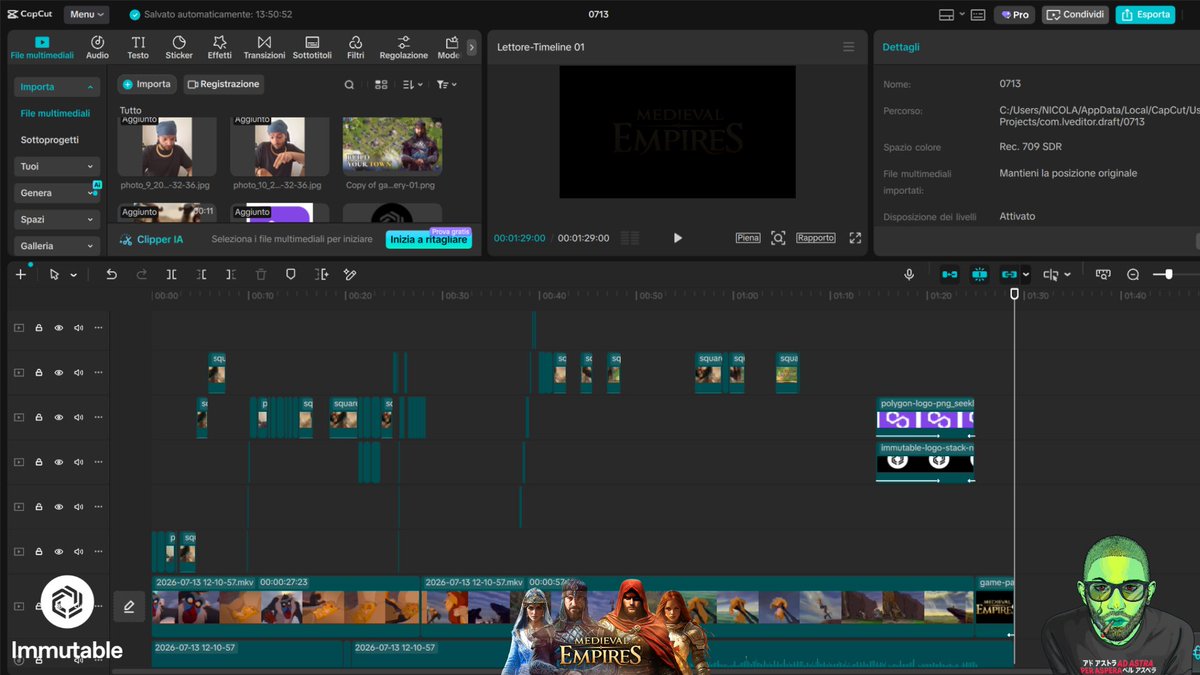Image resolution: width=1200 pixels, height=675 pixels.
Task: Click the Condividi button
Action: point(1075,14)
